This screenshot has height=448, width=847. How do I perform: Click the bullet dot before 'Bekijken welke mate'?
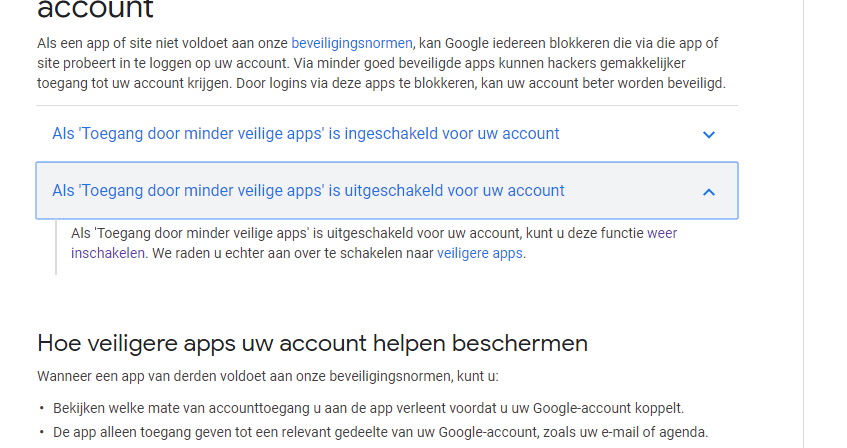pyautogui.click(x=42, y=408)
